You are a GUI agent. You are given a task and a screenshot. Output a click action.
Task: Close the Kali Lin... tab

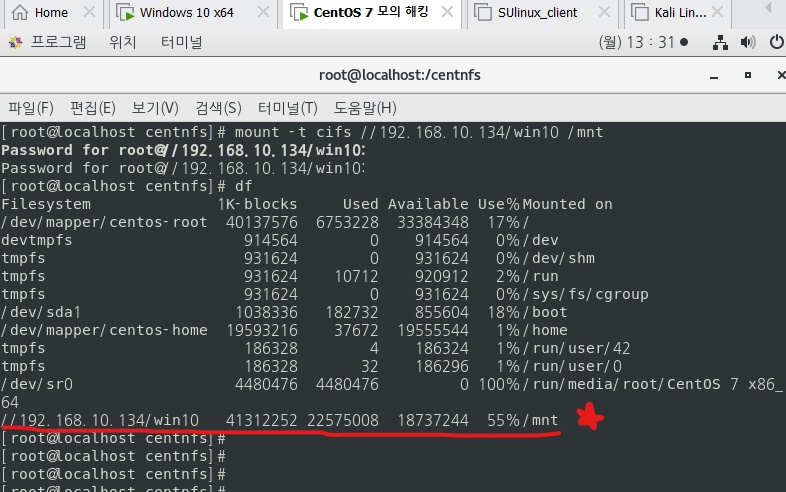(718, 12)
